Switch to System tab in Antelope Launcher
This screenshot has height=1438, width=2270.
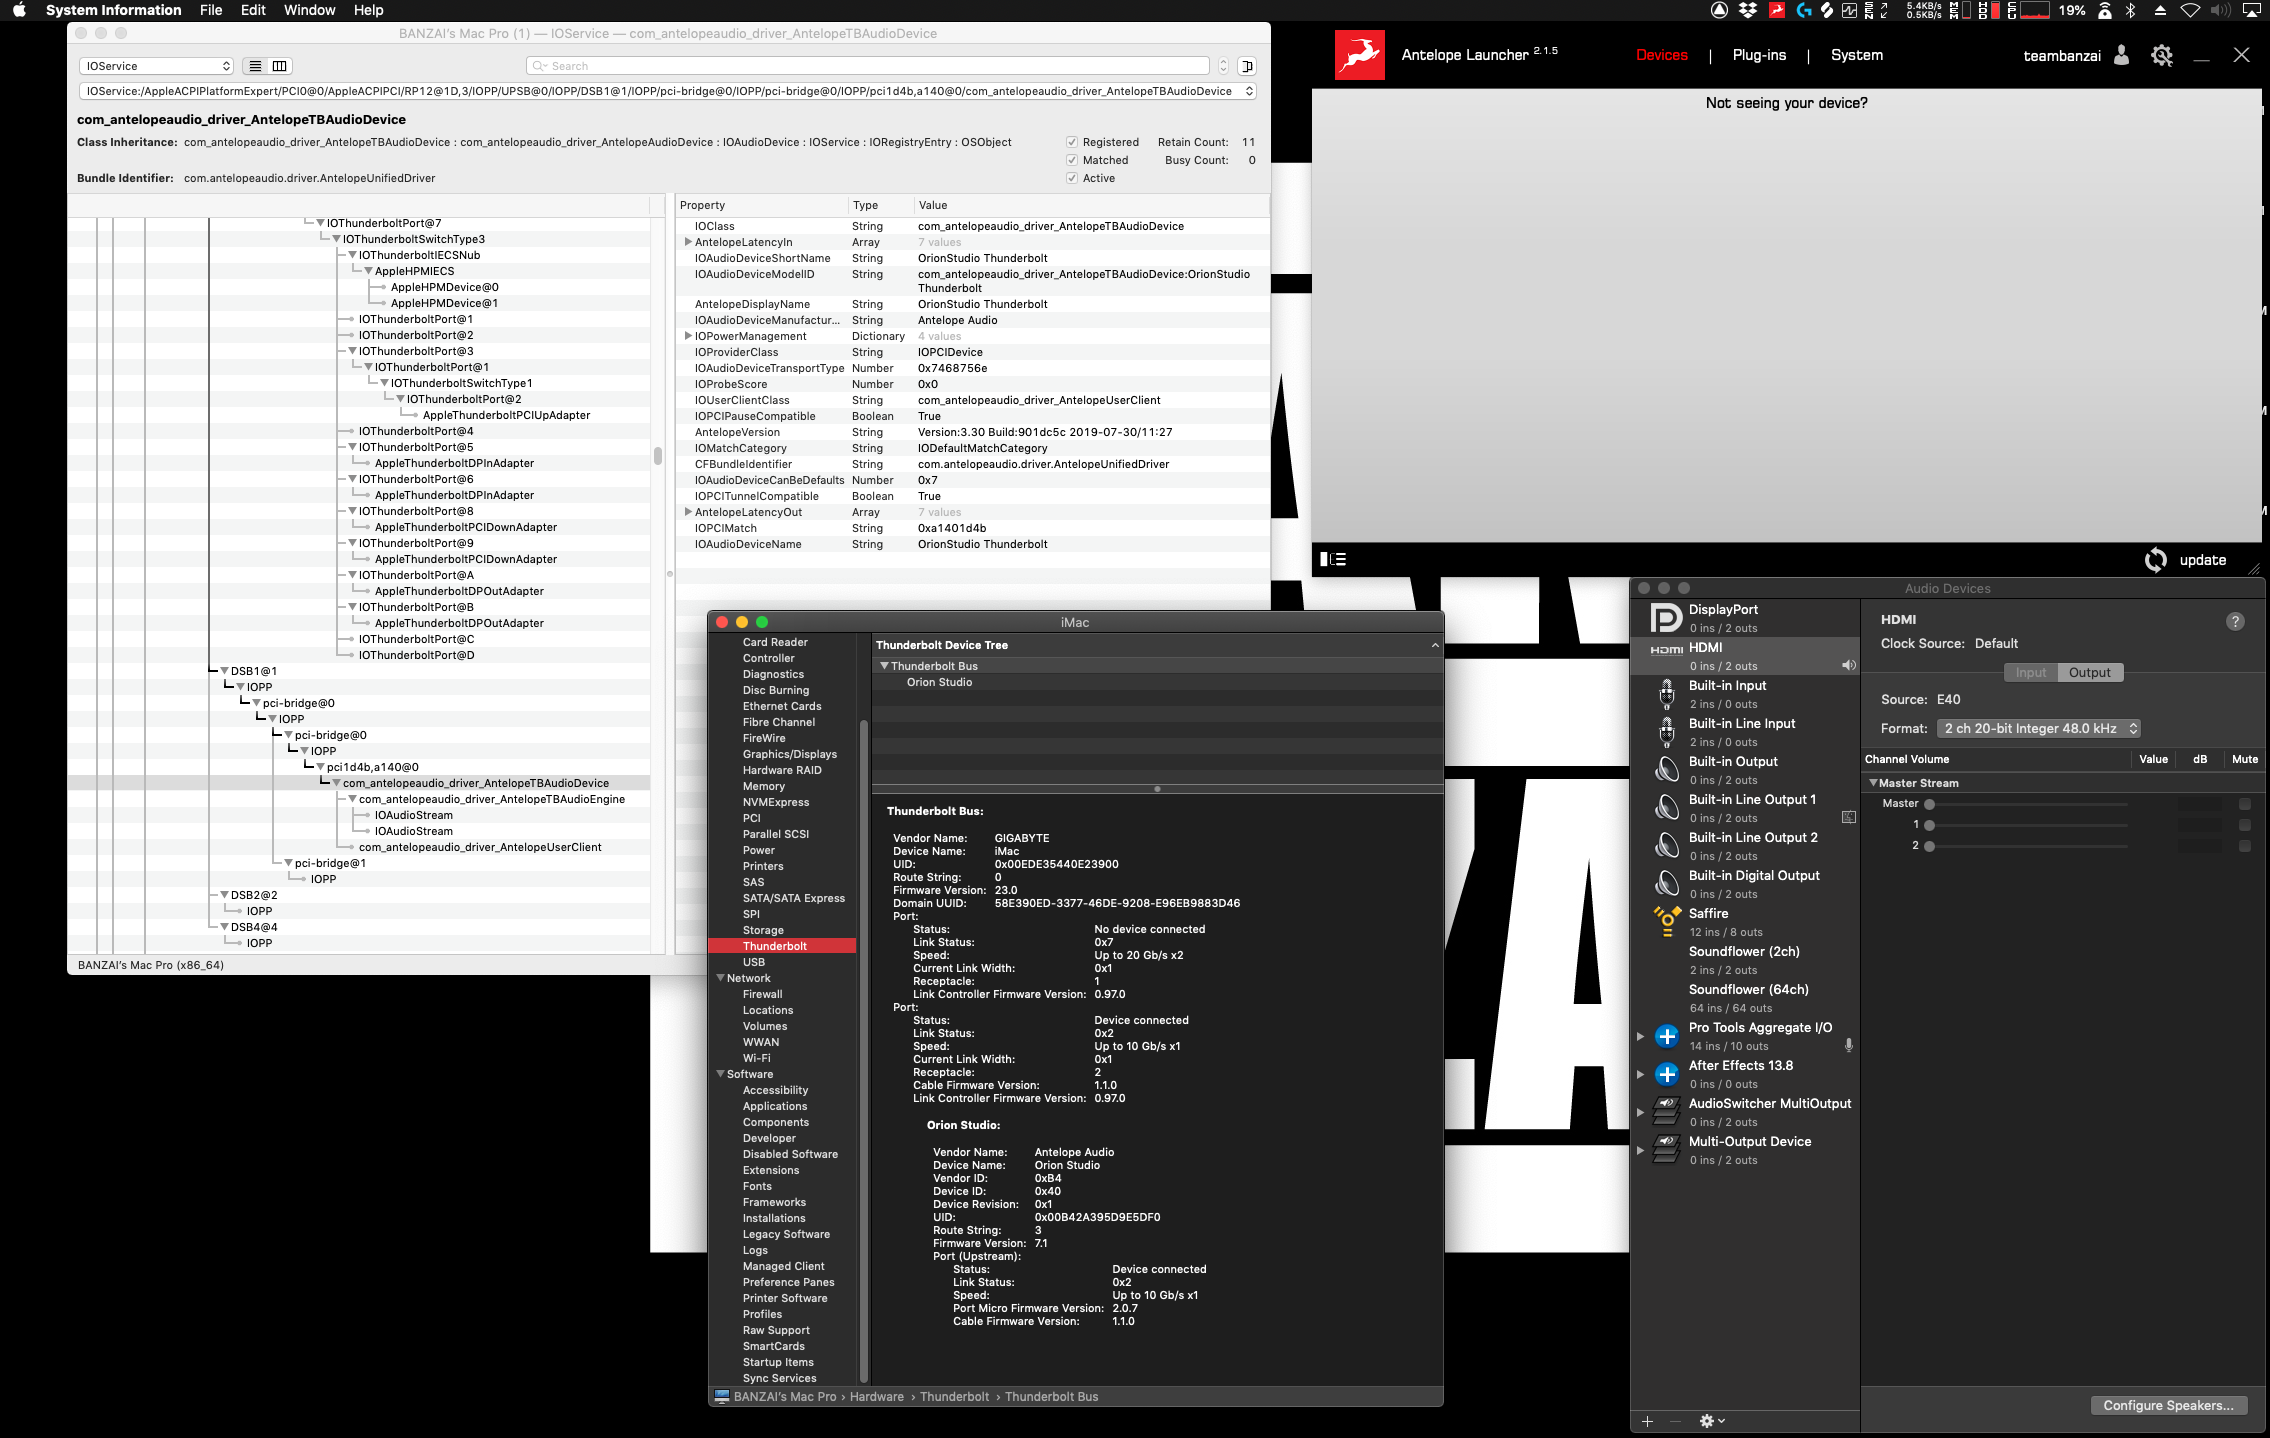click(1857, 55)
